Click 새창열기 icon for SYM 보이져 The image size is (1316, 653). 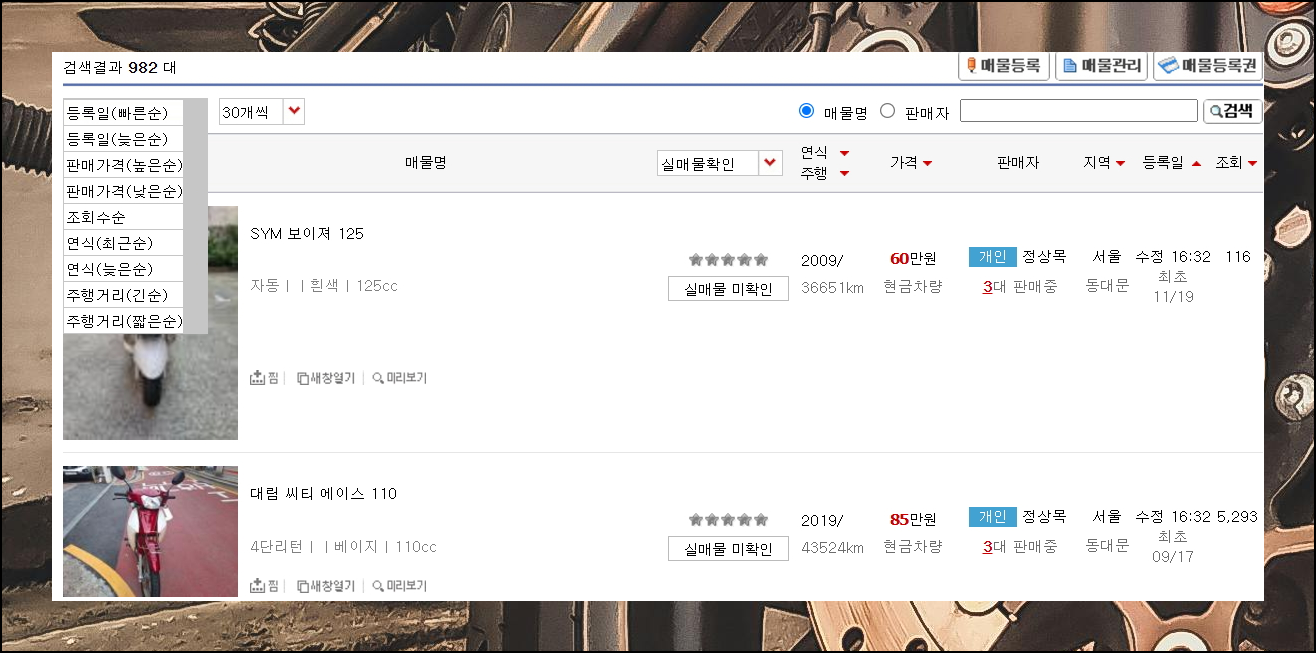point(326,378)
